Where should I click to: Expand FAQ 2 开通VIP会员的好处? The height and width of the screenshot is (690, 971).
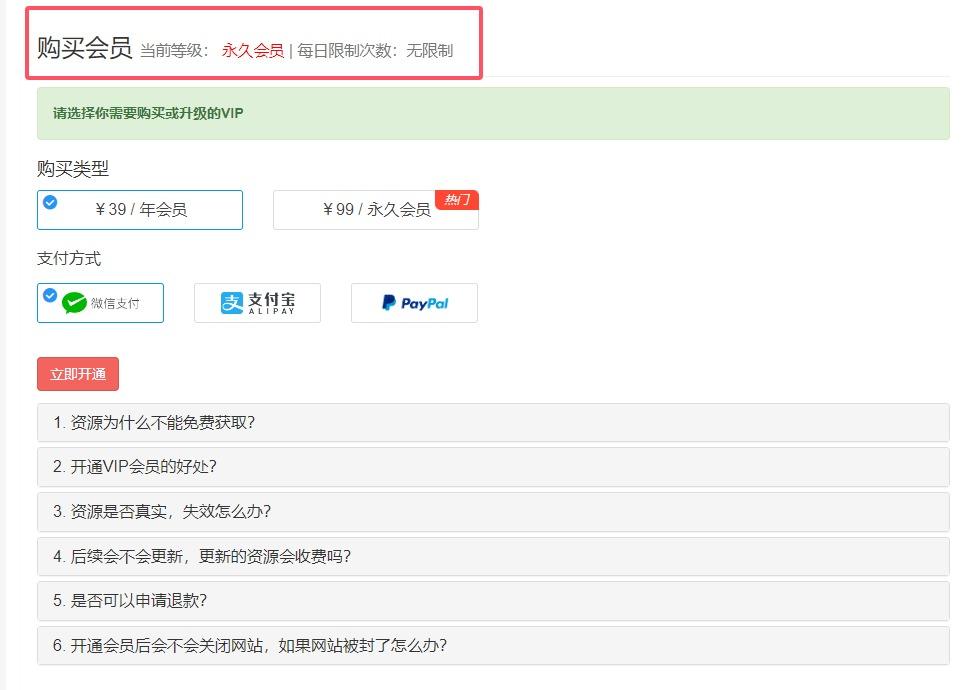click(493, 467)
